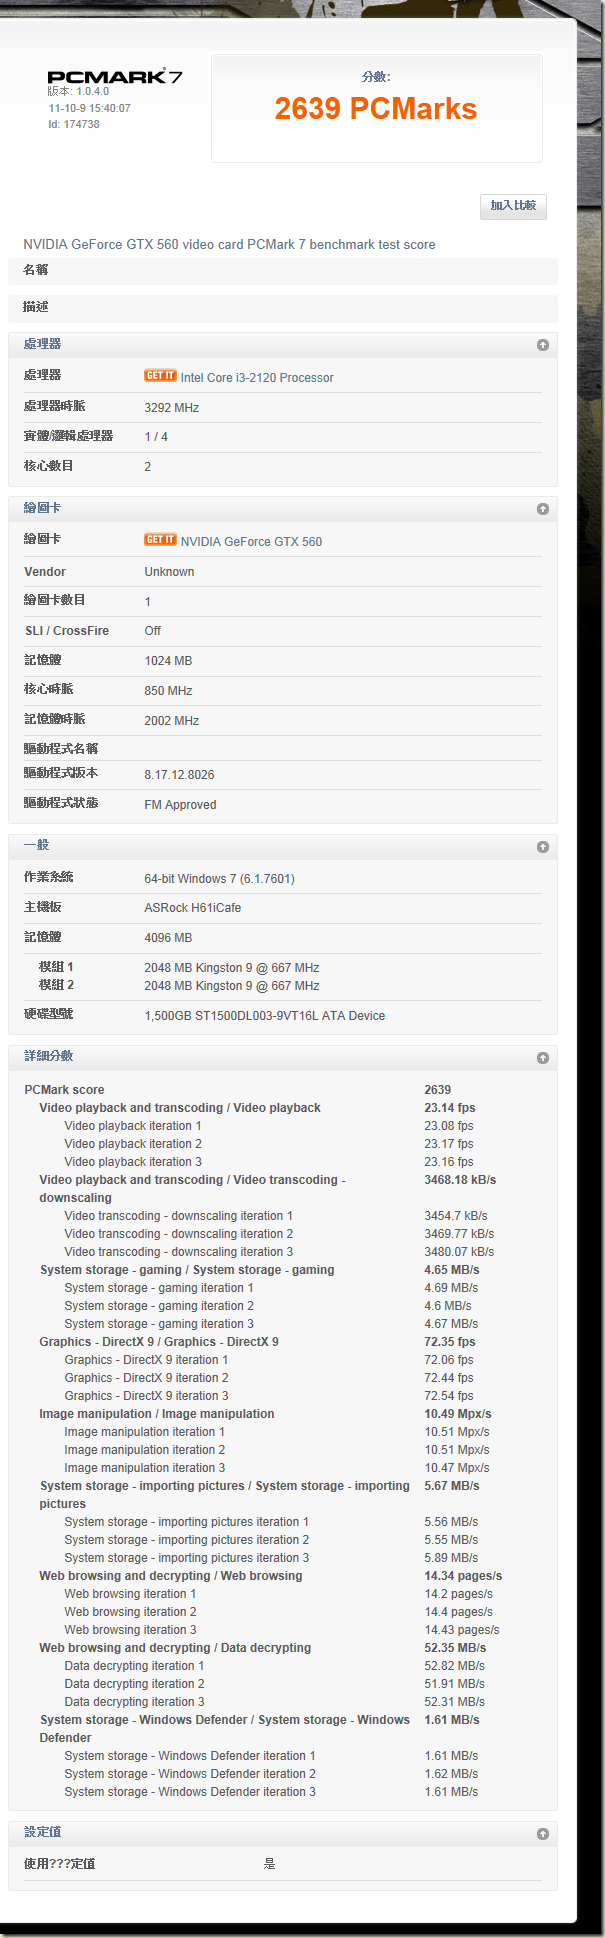The height and width of the screenshot is (1938, 605).
Task: Open the Intel Core i3-2120 Processor link
Action: (x=257, y=378)
